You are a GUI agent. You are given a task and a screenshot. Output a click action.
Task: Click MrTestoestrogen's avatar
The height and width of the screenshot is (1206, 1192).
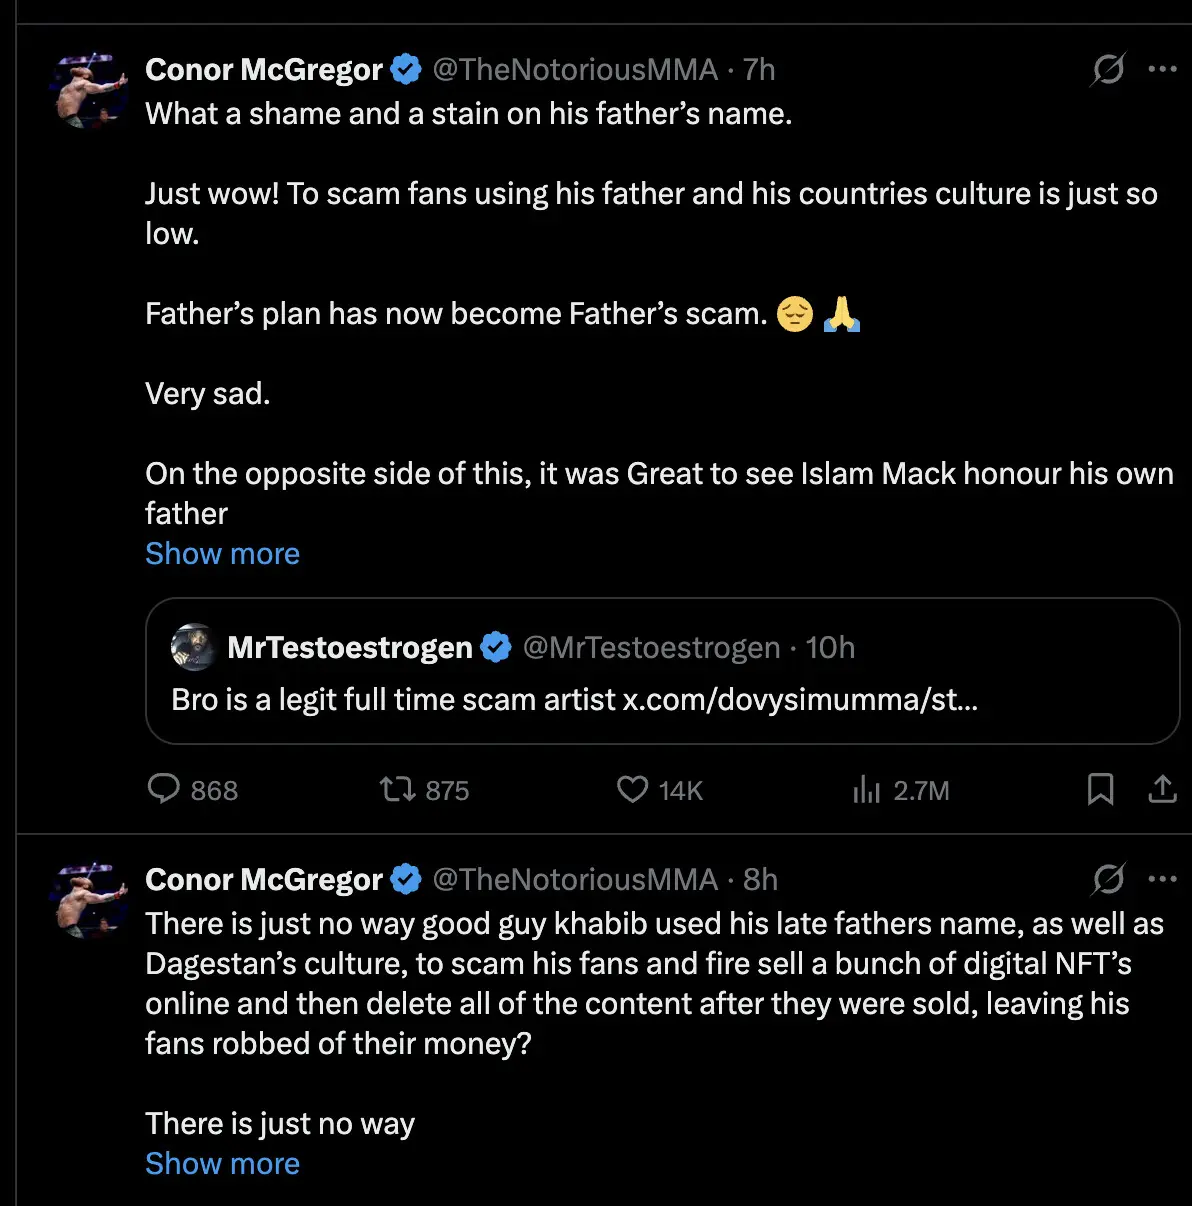[x=194, y=647]
